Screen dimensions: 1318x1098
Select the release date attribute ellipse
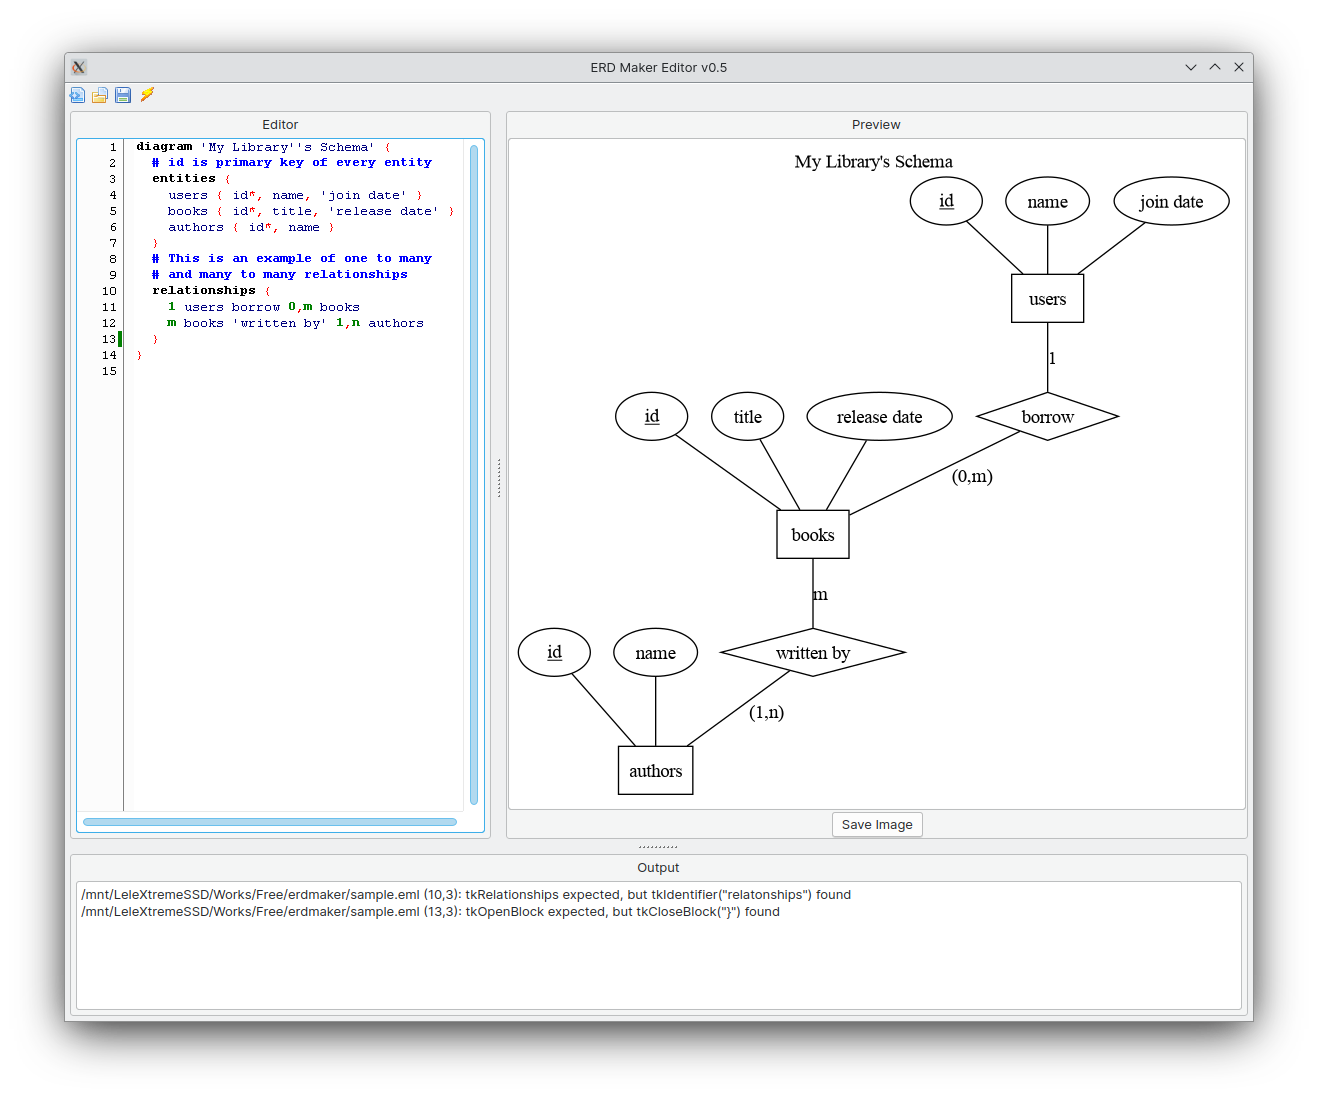879,416
